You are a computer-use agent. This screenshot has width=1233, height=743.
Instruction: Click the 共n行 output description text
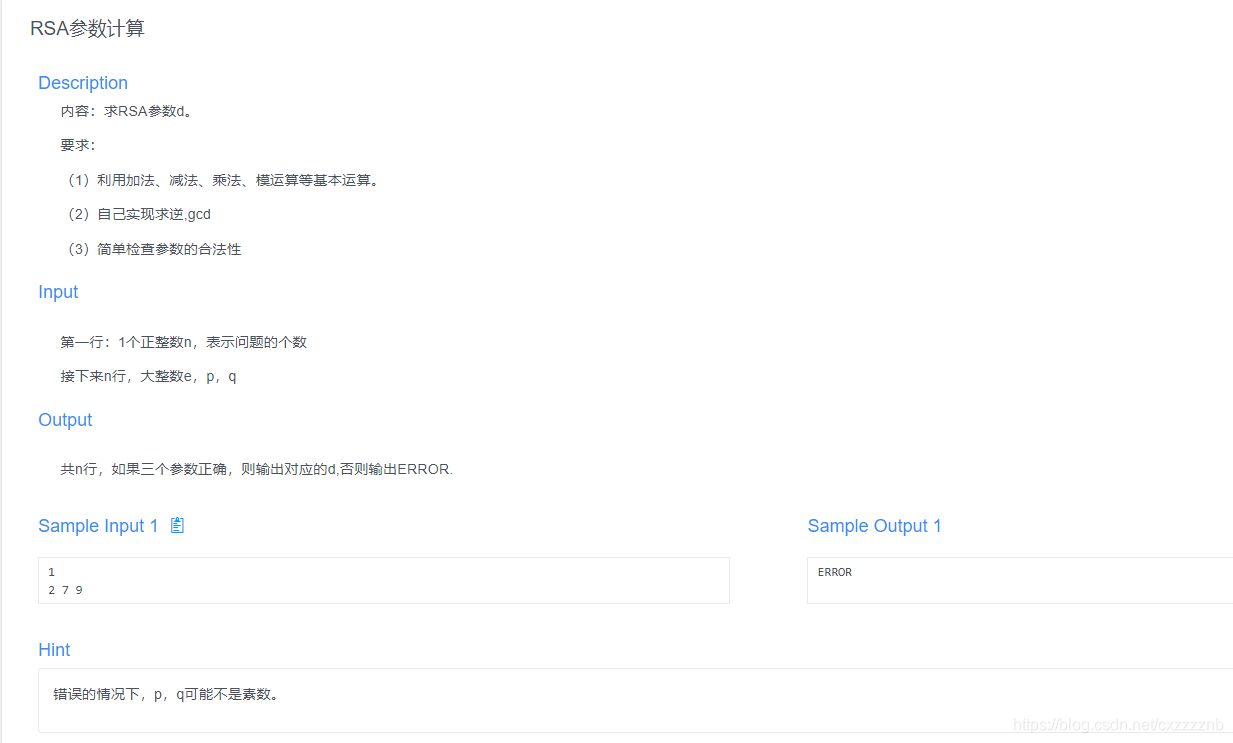coord(255,469)
